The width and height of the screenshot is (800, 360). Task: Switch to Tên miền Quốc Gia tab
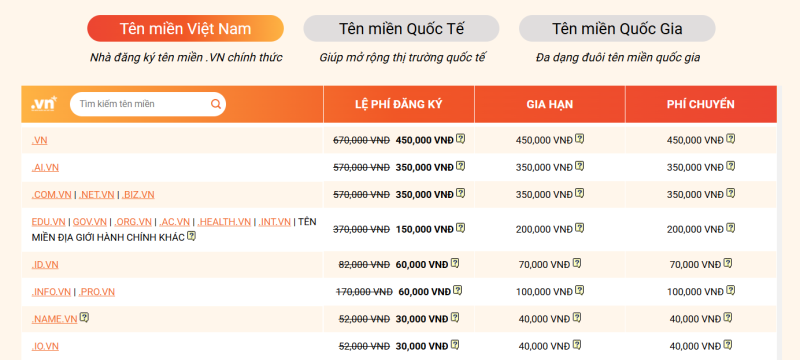(x=617, y=29)
